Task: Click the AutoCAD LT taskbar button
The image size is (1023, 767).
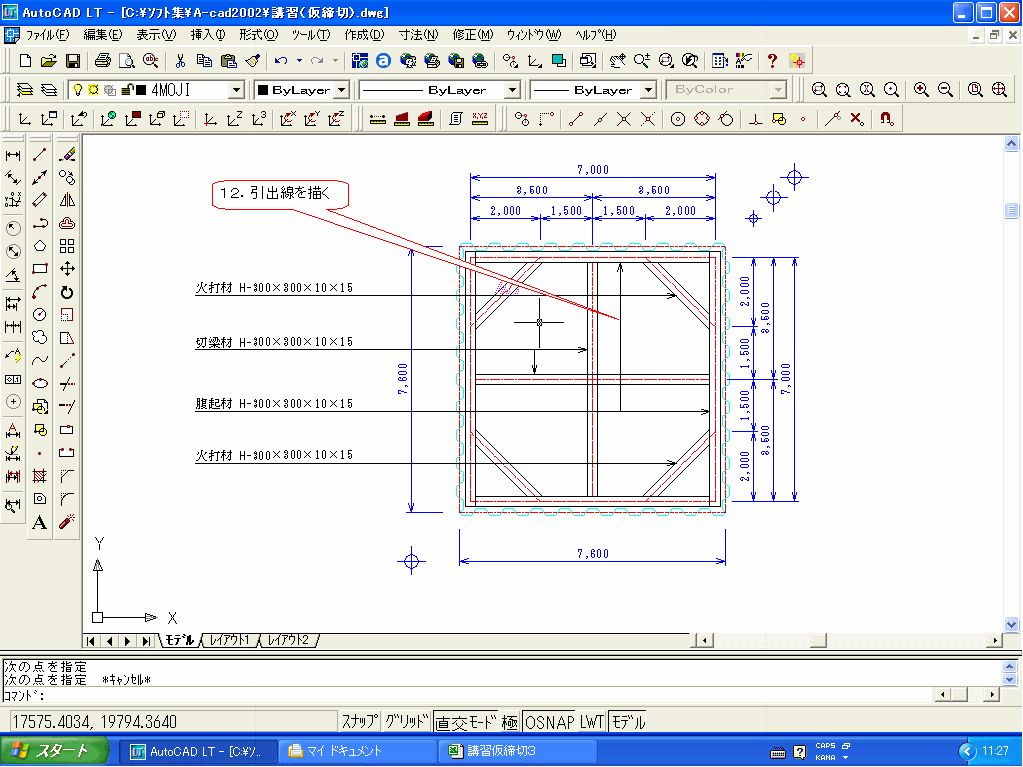Action: click(x=199, y=751)
